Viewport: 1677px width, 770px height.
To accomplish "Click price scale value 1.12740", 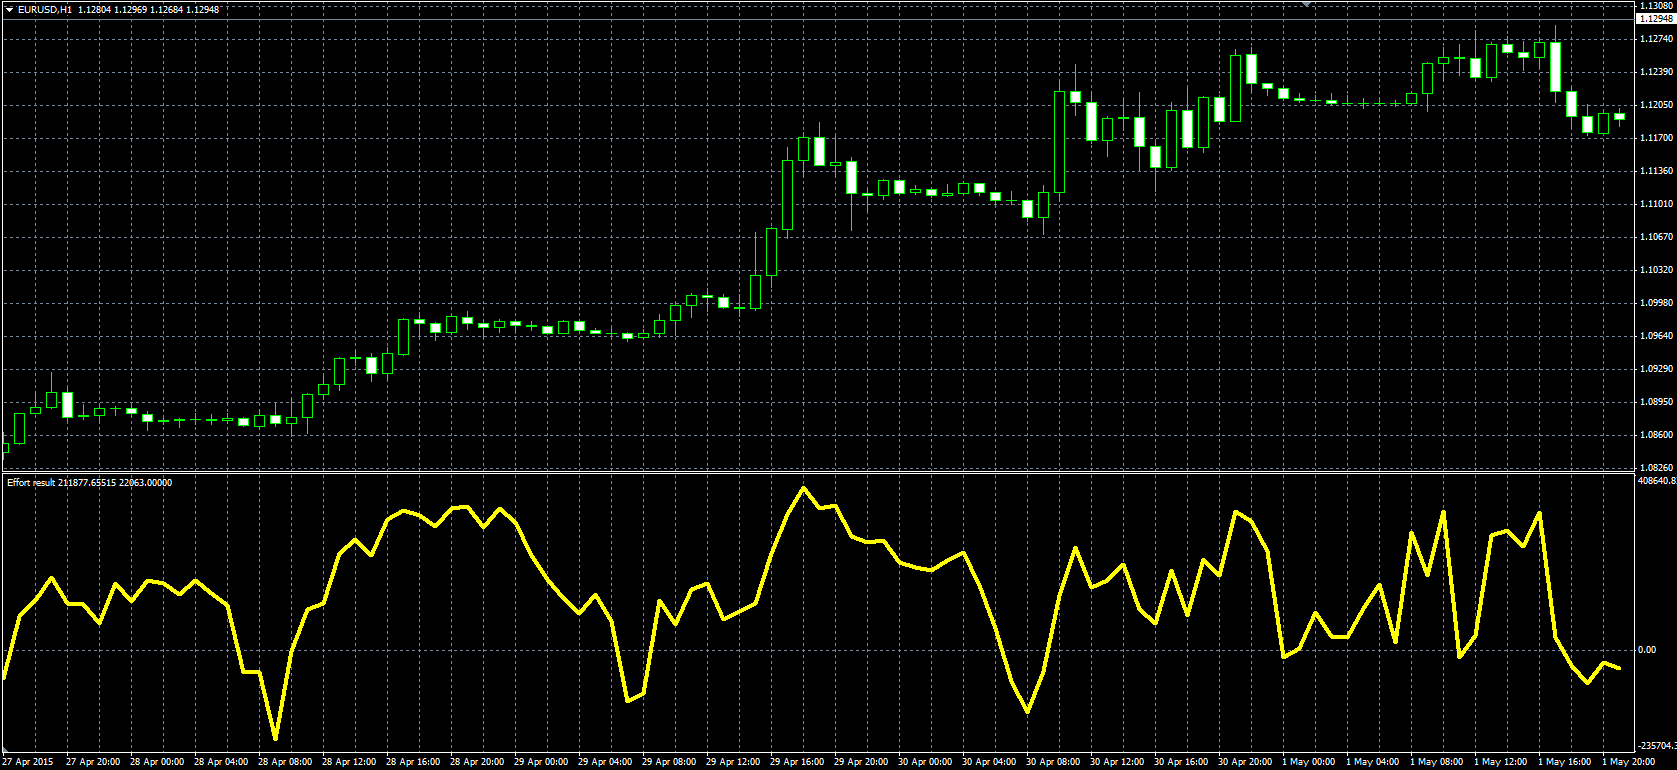I will tap(1657, 39).
